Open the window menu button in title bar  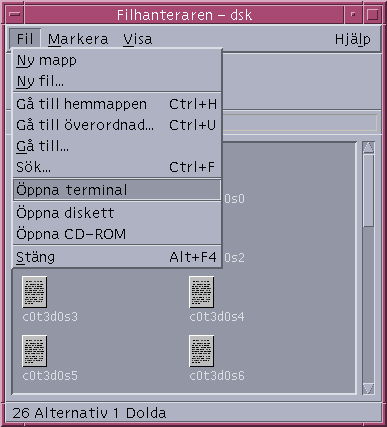coord(15,15)
